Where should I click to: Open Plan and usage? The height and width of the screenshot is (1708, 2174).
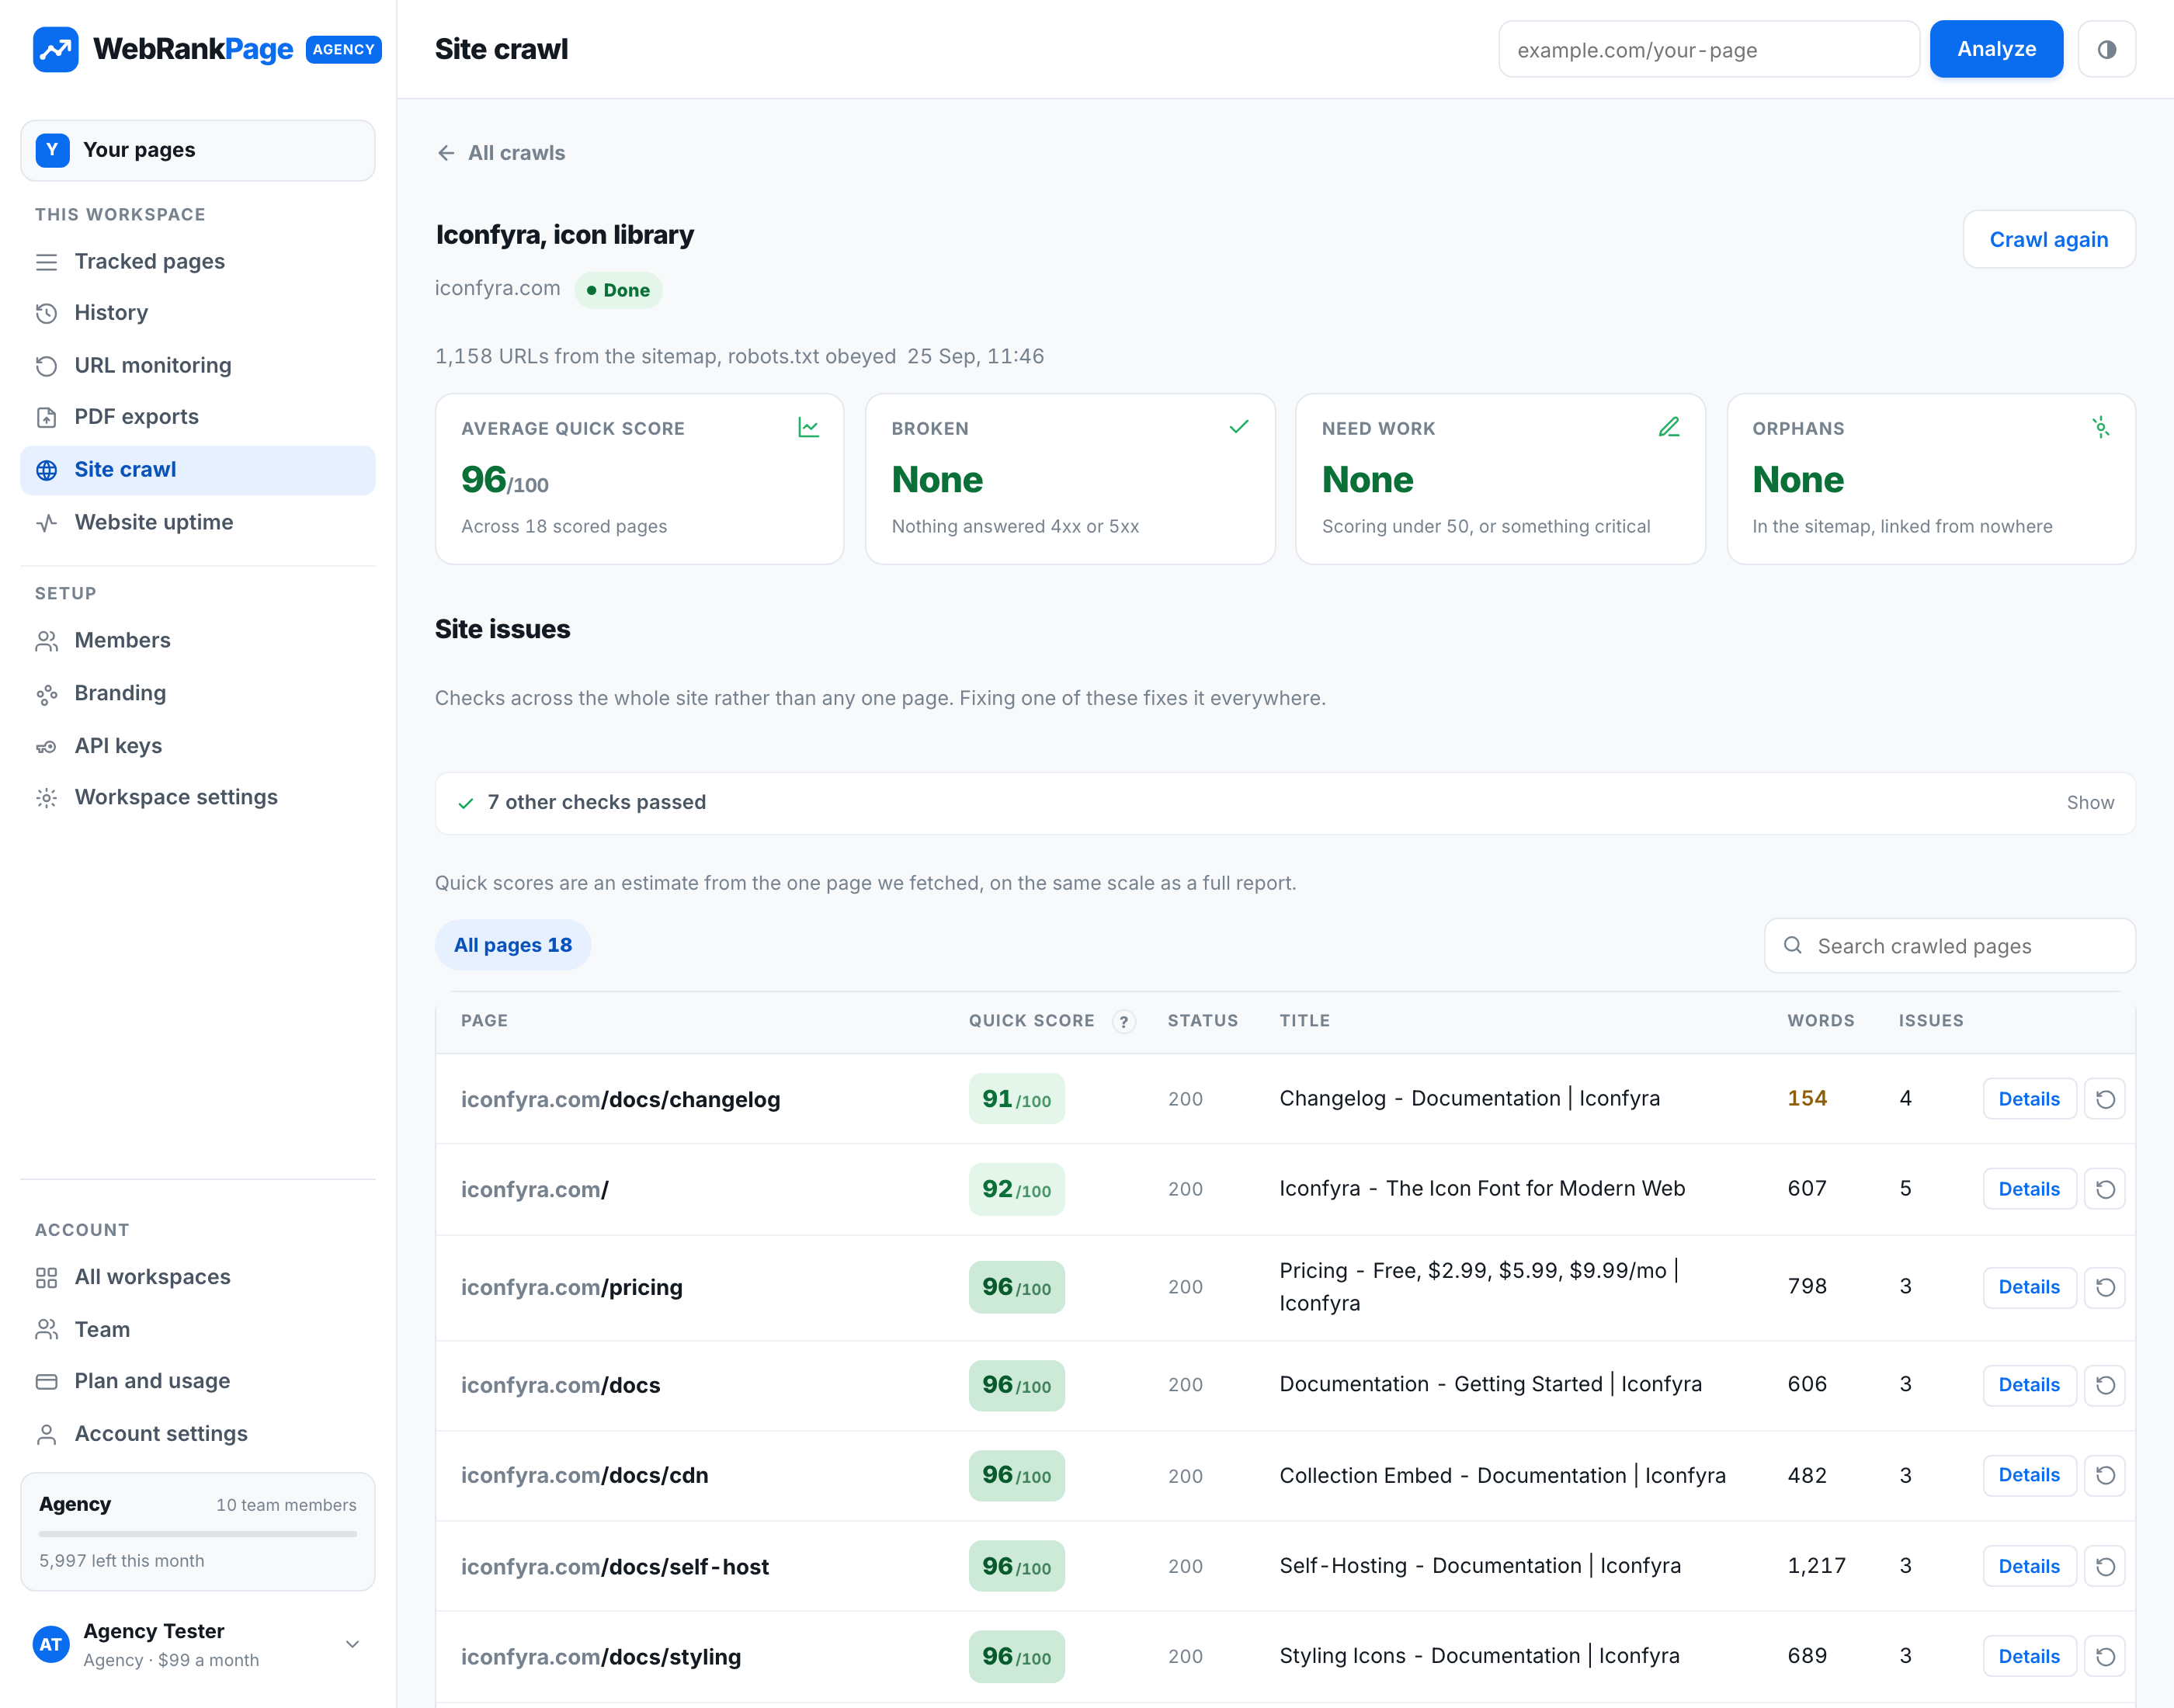click(198, 1381)
